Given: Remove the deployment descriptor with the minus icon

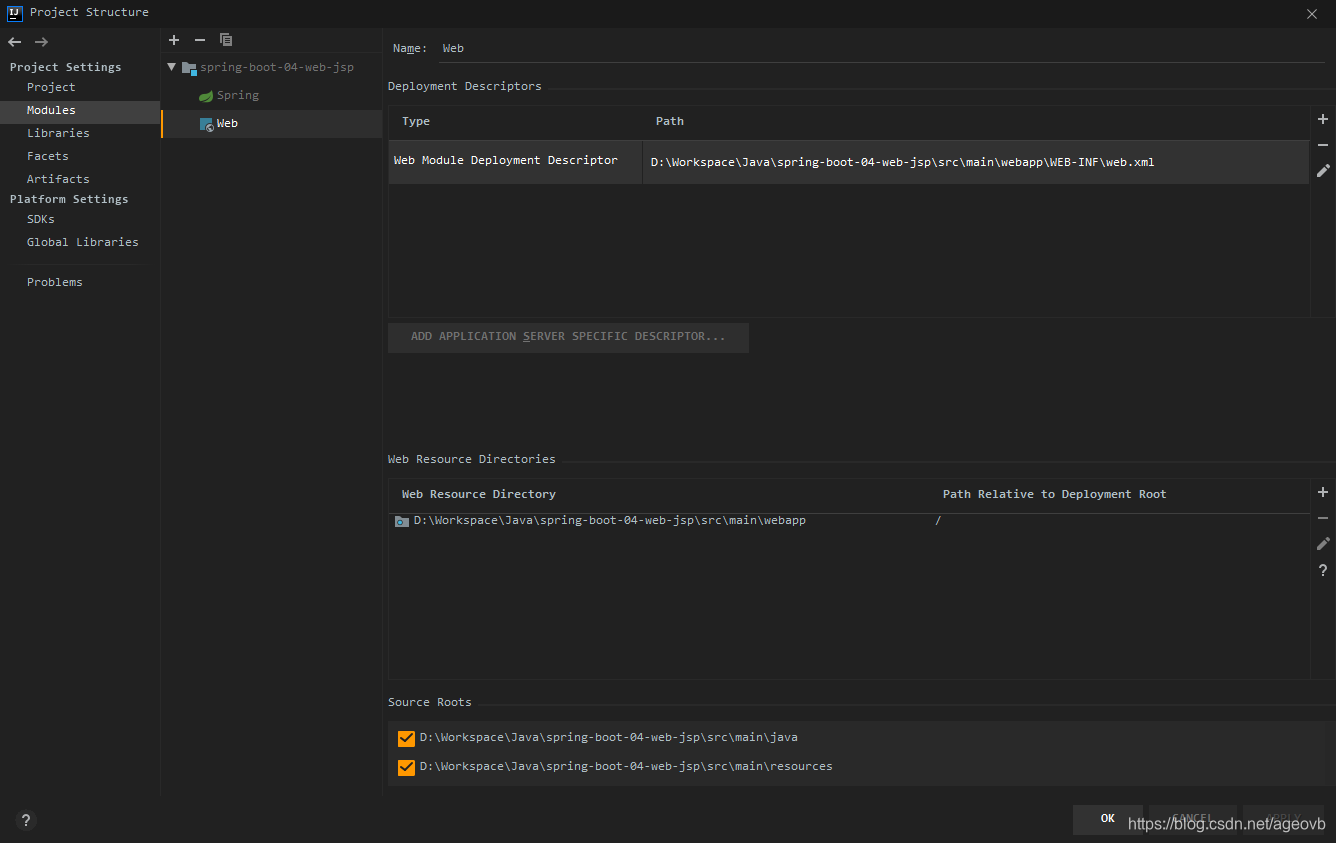Looking at the screenshot, I should tap(1323, 146).
